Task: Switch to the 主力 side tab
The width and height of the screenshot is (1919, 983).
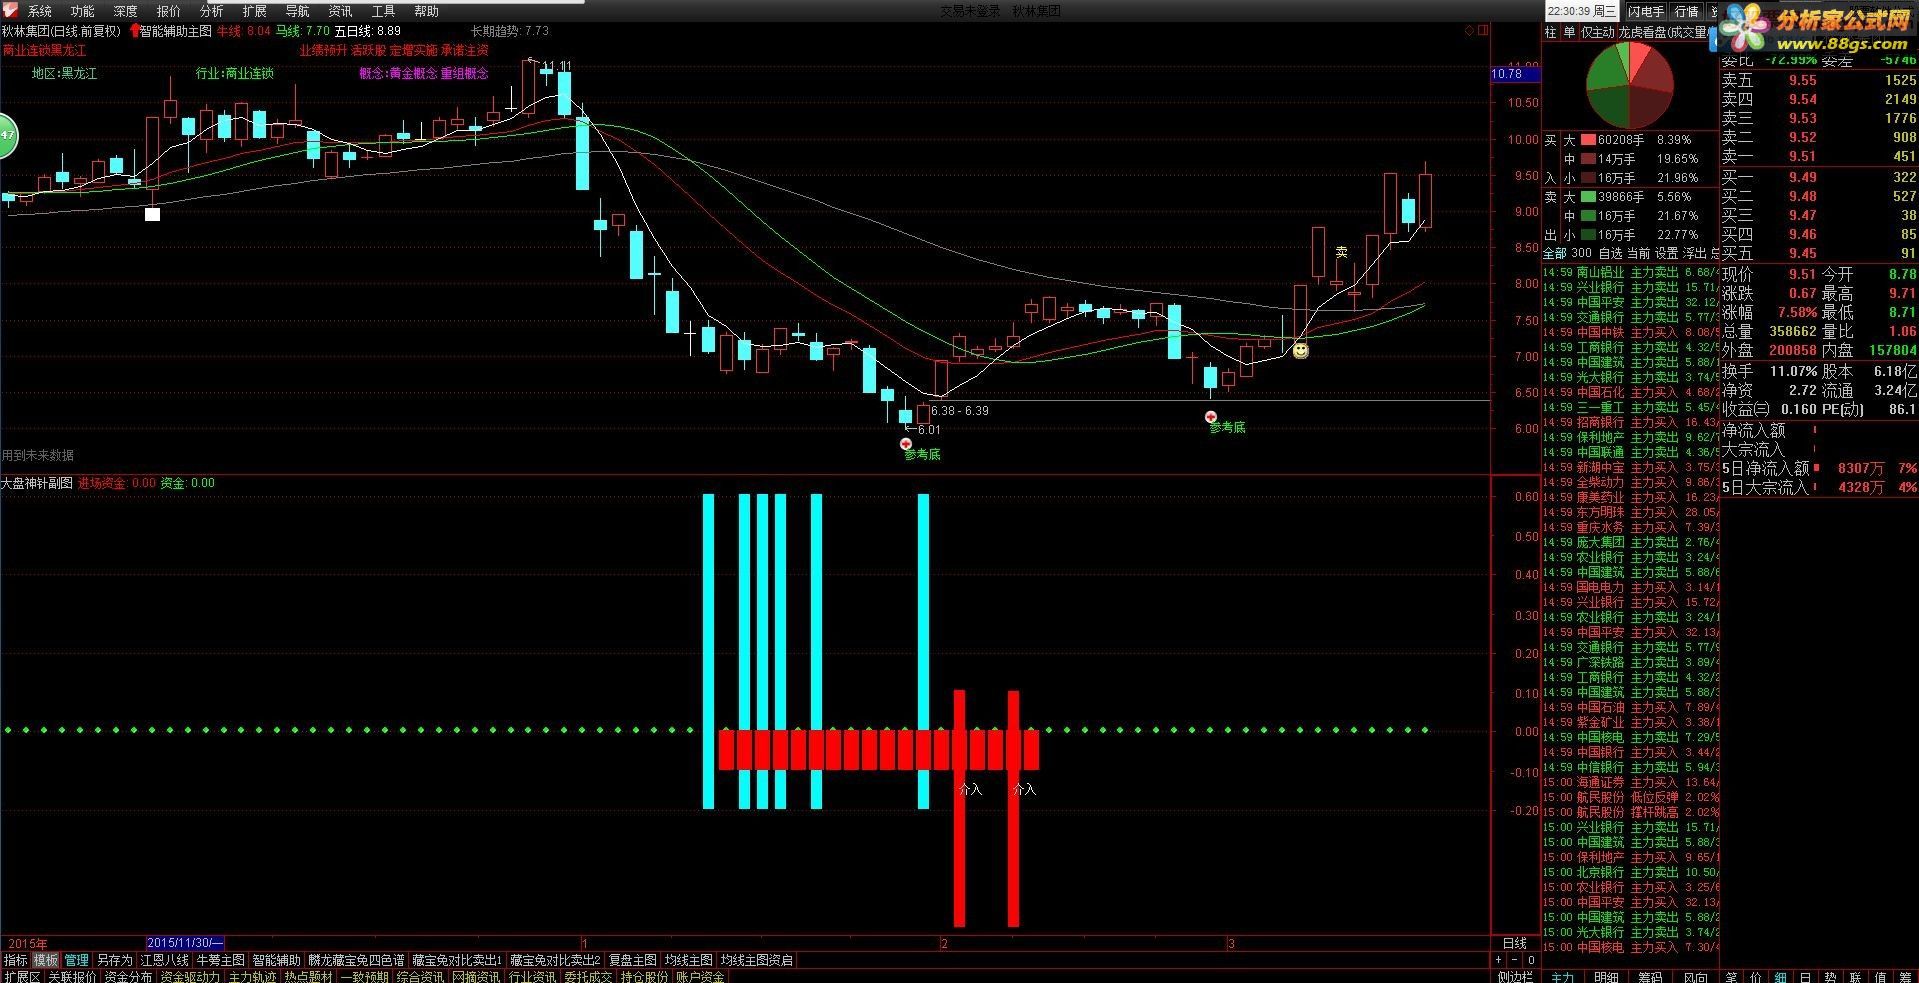Action: [1562, 976]
